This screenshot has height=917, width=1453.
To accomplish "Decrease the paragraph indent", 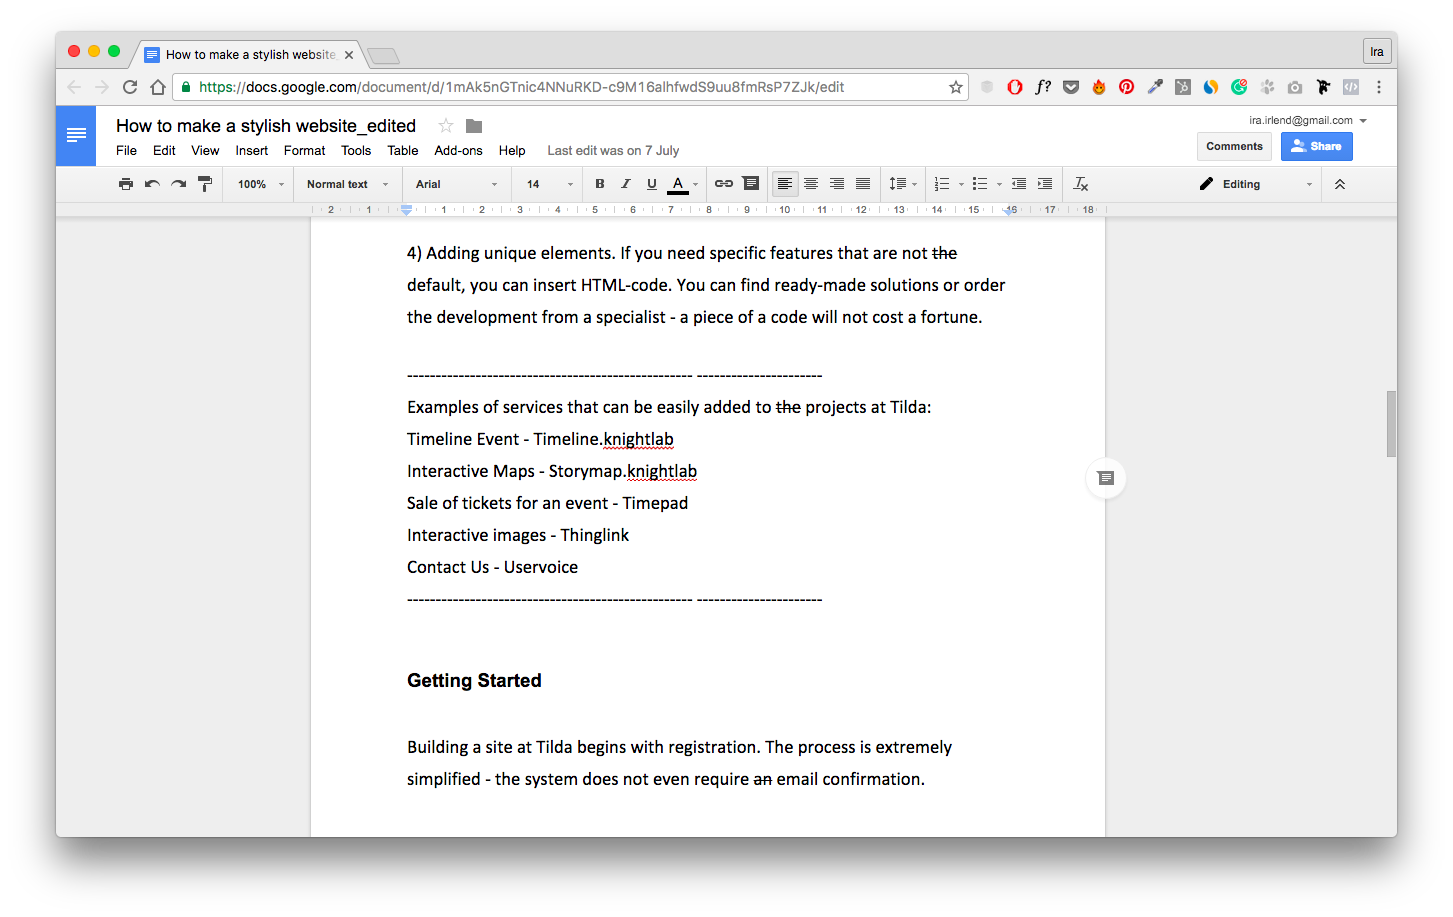I will pyautogui.click(x=1019, y=184).
